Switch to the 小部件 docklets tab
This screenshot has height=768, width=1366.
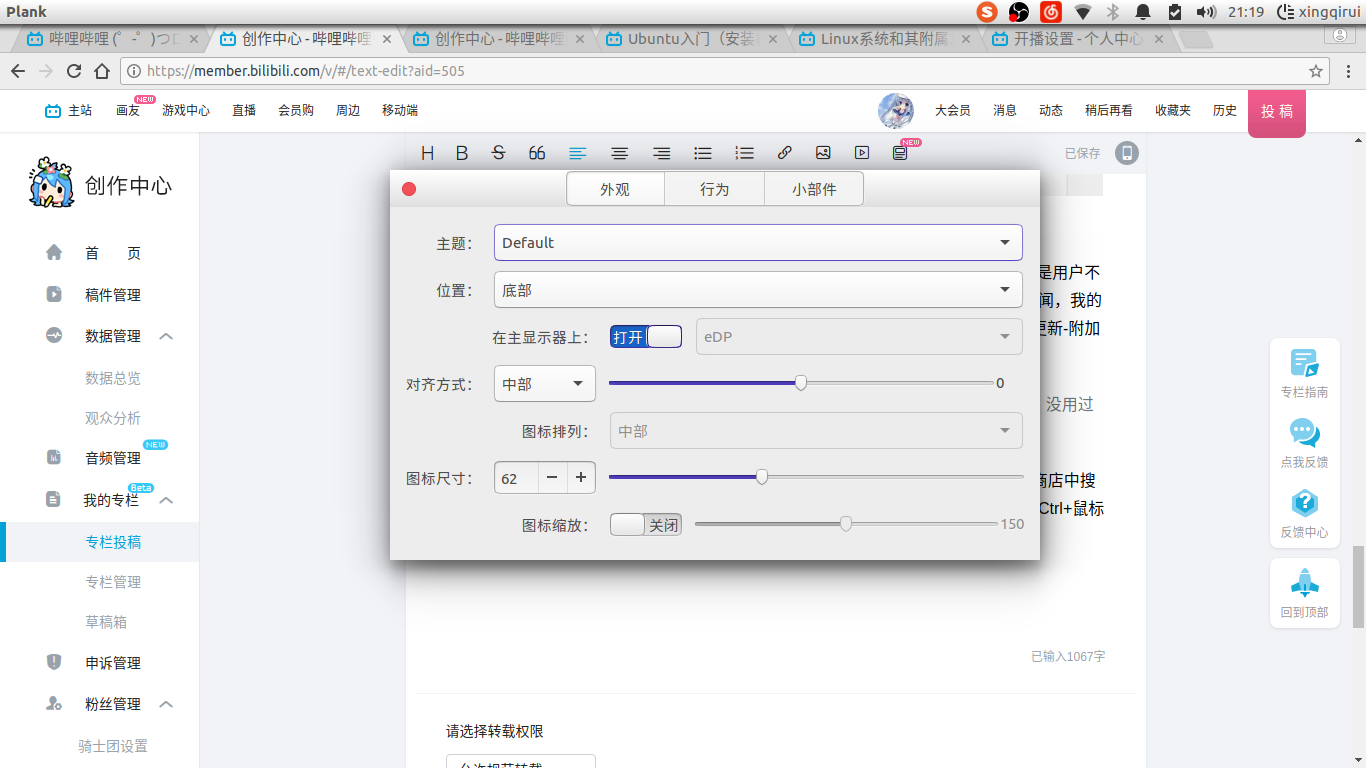point(814,189)
